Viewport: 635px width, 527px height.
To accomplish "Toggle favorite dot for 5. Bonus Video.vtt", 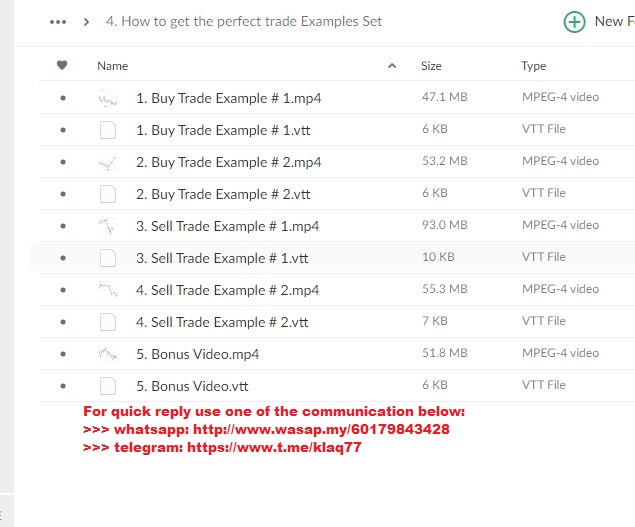I will (x=63, y=386).
